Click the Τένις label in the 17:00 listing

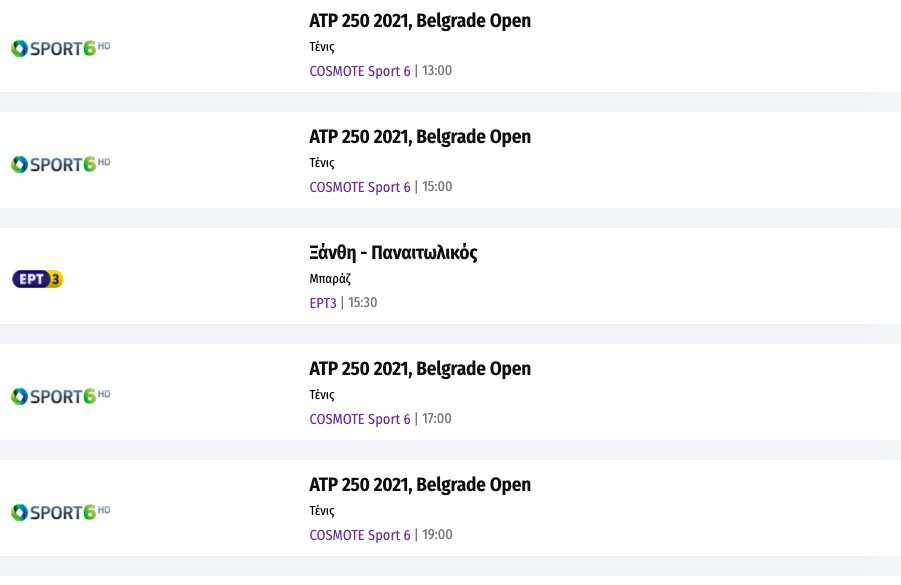(322, 395)
